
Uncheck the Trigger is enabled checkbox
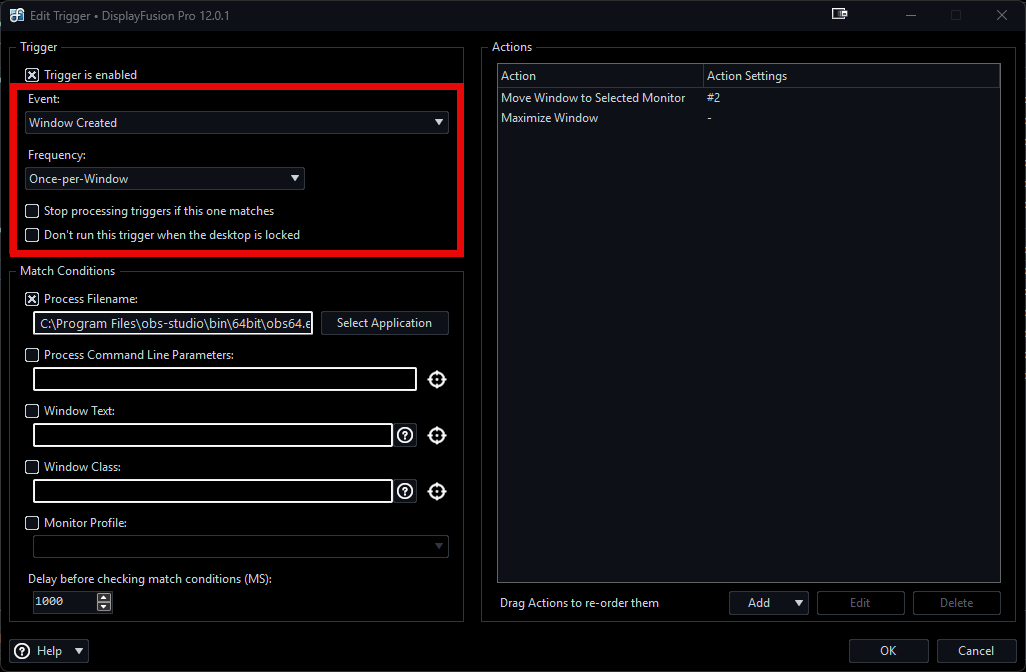[32, 75]
